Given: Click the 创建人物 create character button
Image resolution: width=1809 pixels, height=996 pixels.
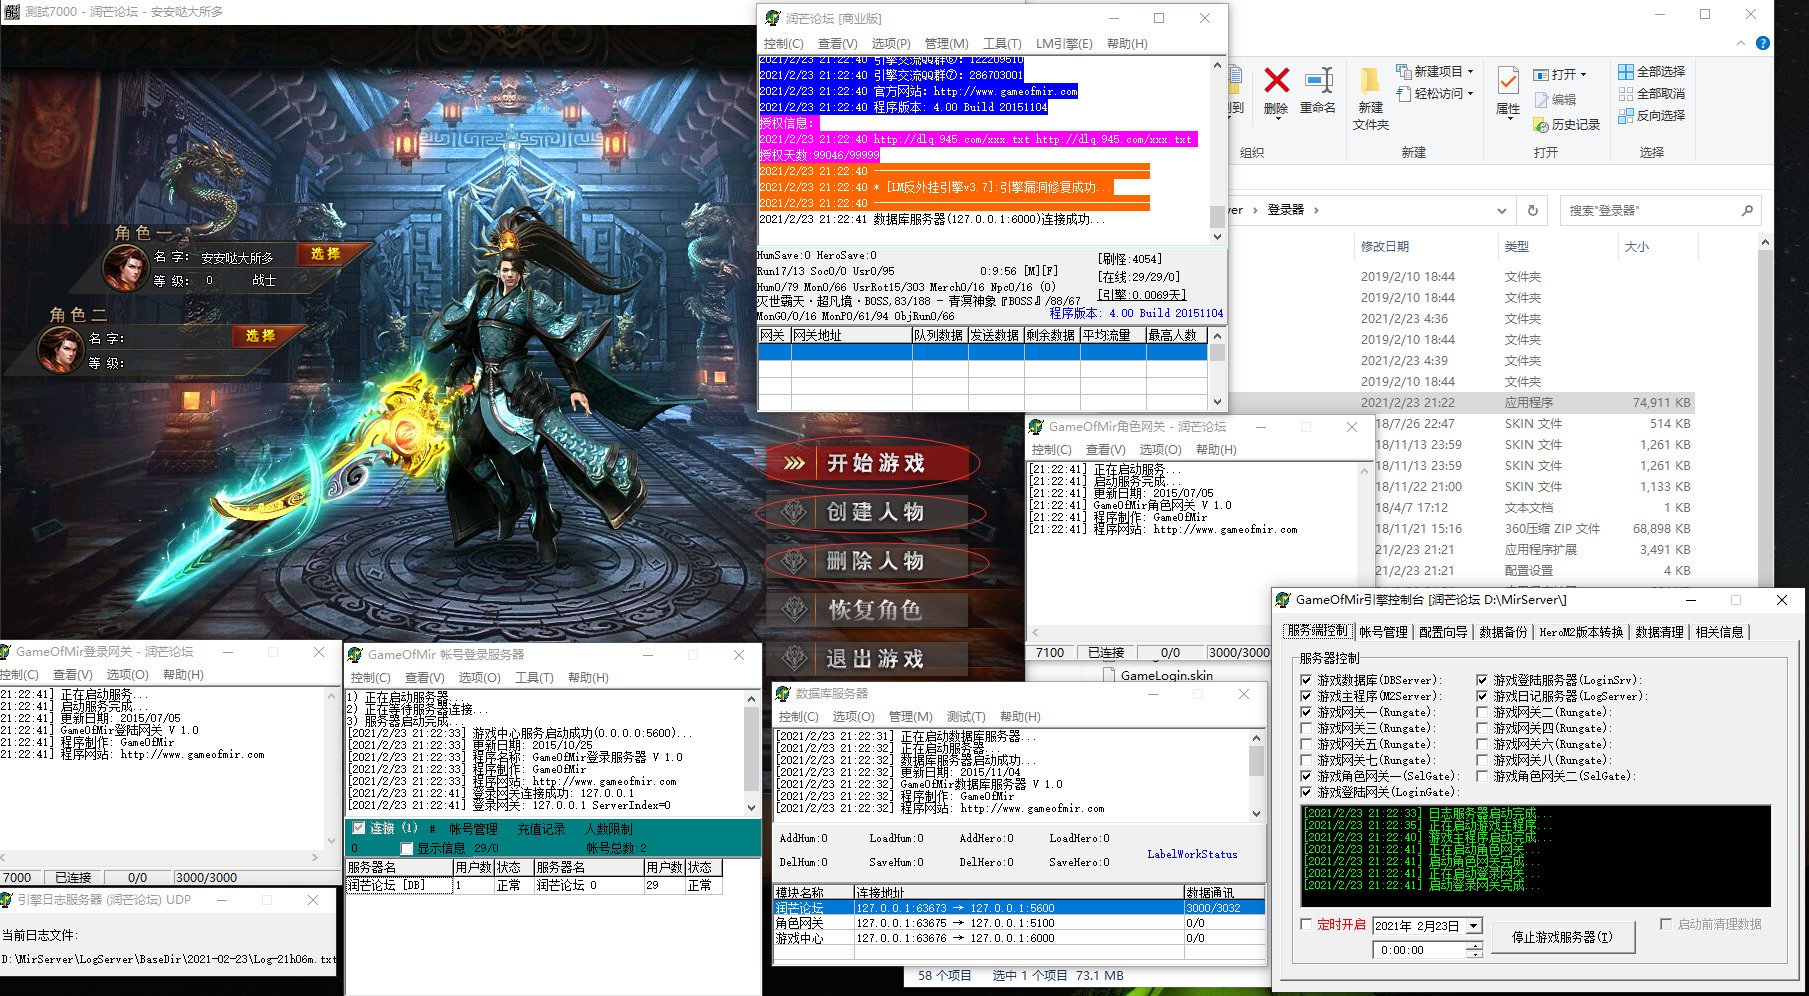Looking at the screenshot, I should point(867,512).
